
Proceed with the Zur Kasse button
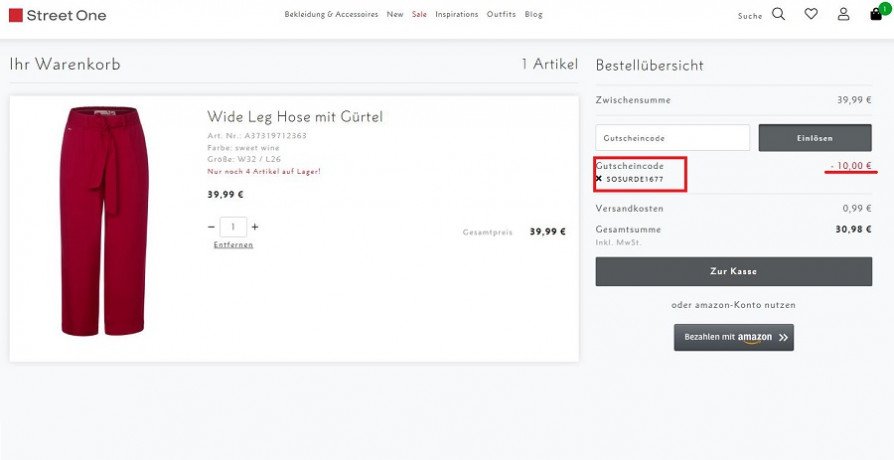click(734, 271)
